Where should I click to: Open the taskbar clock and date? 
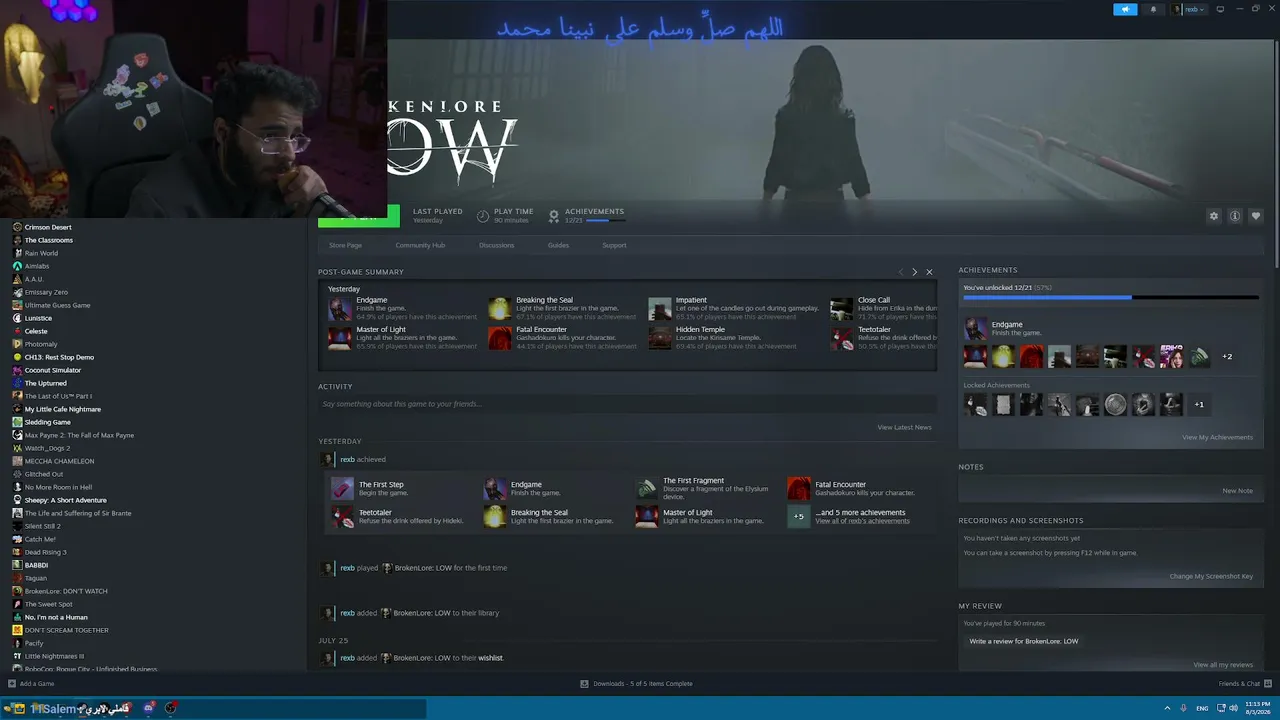click(1258, 708)
